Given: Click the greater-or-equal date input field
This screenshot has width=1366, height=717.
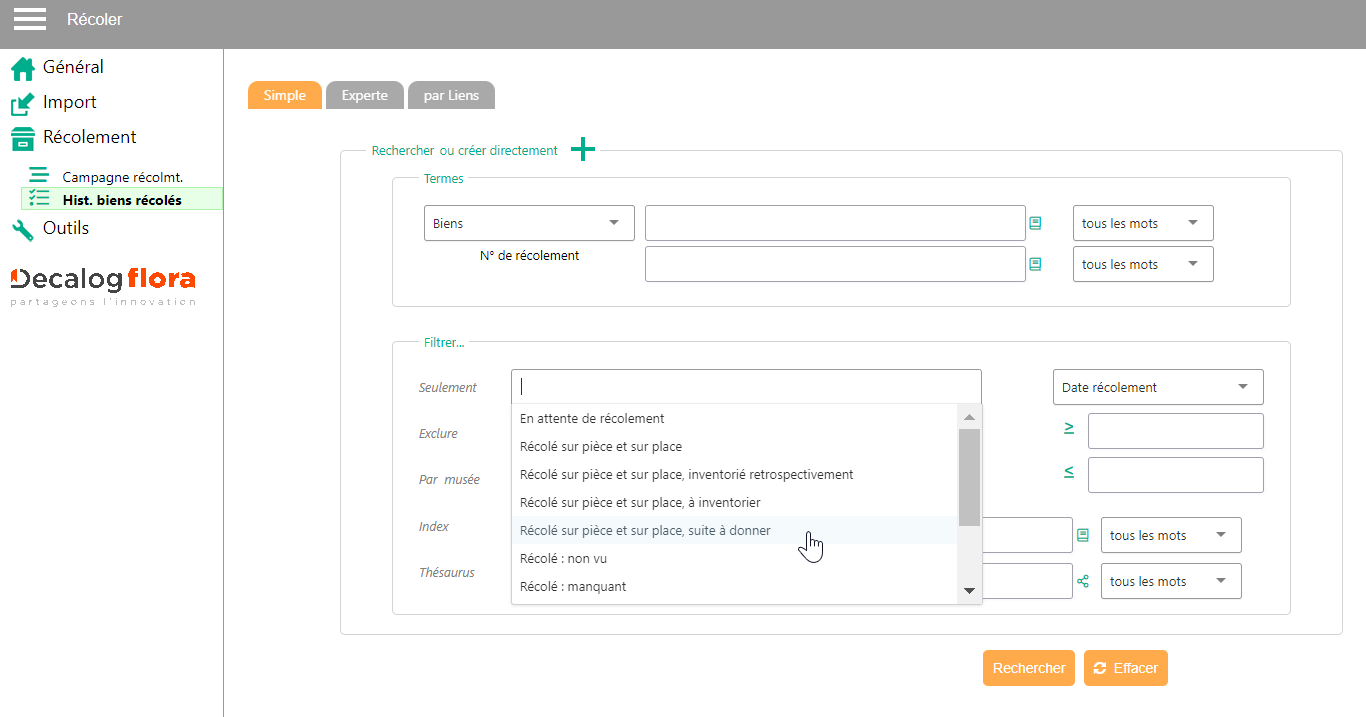Looking at the screenshot, I should pos(1175,431).
